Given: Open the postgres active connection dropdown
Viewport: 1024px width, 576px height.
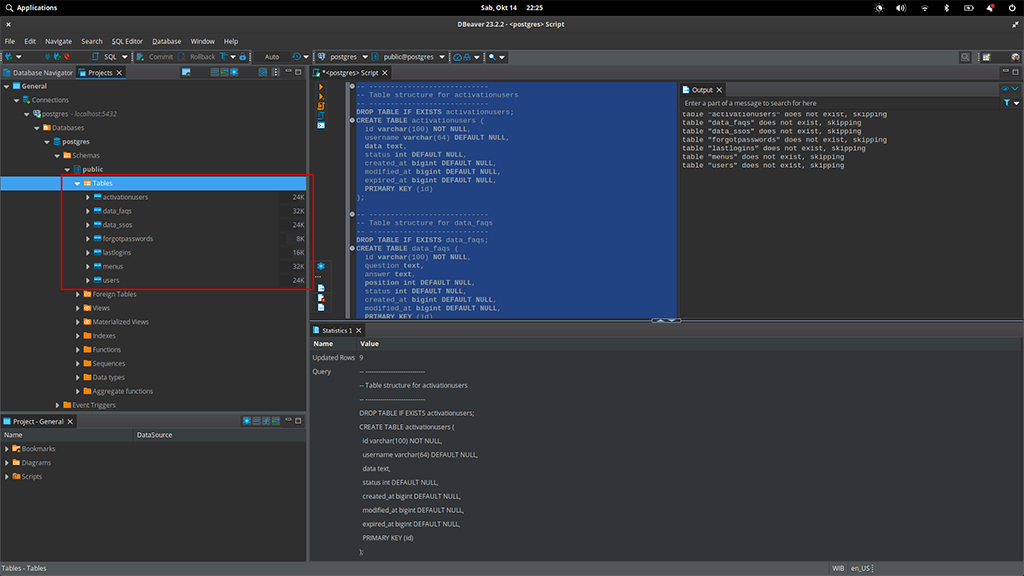Looking at the screenshot, I should 345,57.
